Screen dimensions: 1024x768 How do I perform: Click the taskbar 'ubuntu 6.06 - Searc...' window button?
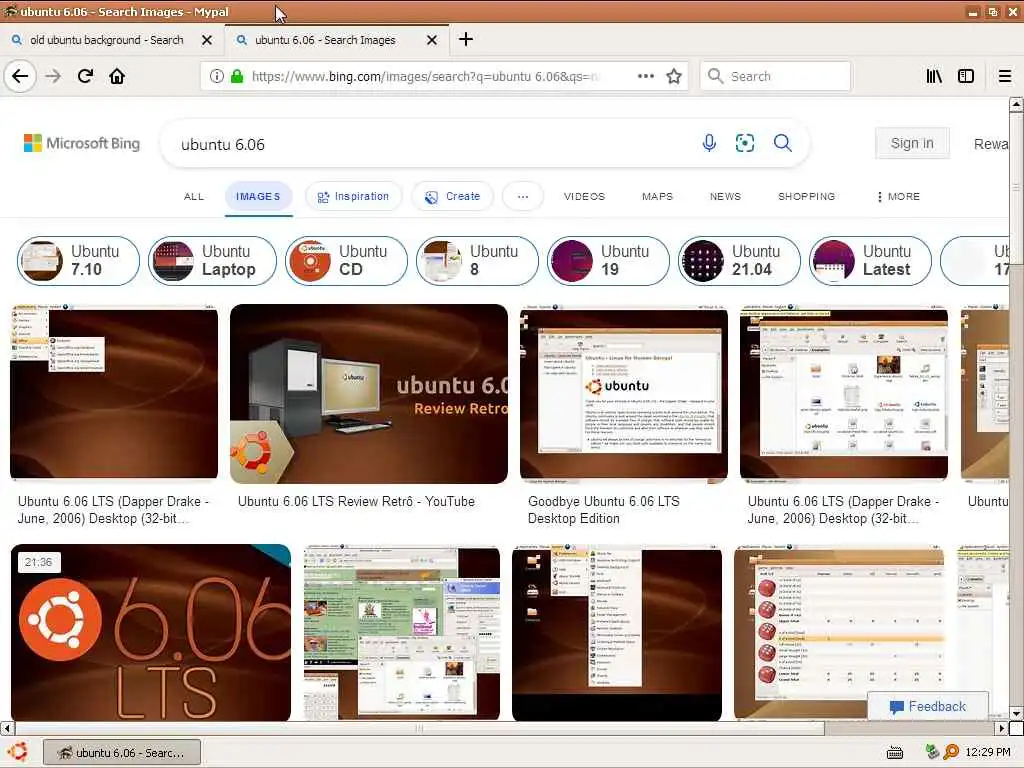coord(122,753)
